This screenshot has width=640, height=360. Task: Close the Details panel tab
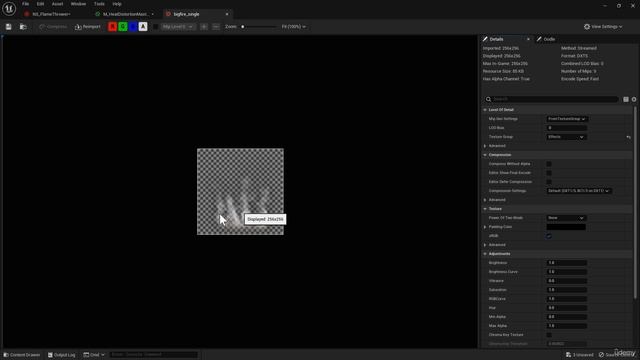[x=528, y=39]
